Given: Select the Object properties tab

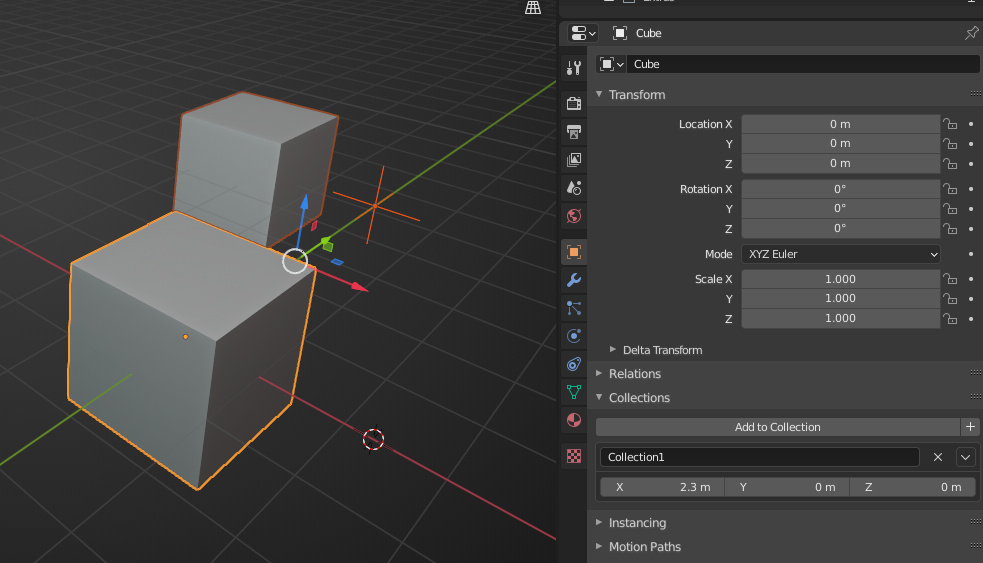Looking at the screenshot, I should pos(574,252).
